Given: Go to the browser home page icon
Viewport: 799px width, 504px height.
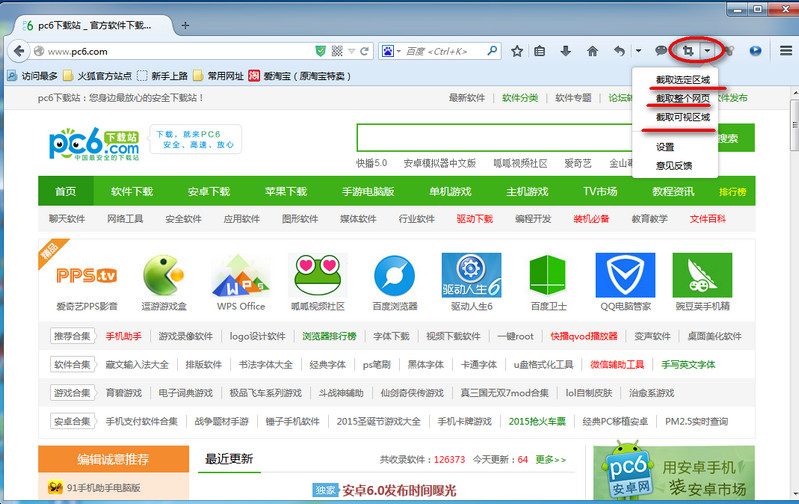Looking at the screenshot, I should [x=592, y=50].
